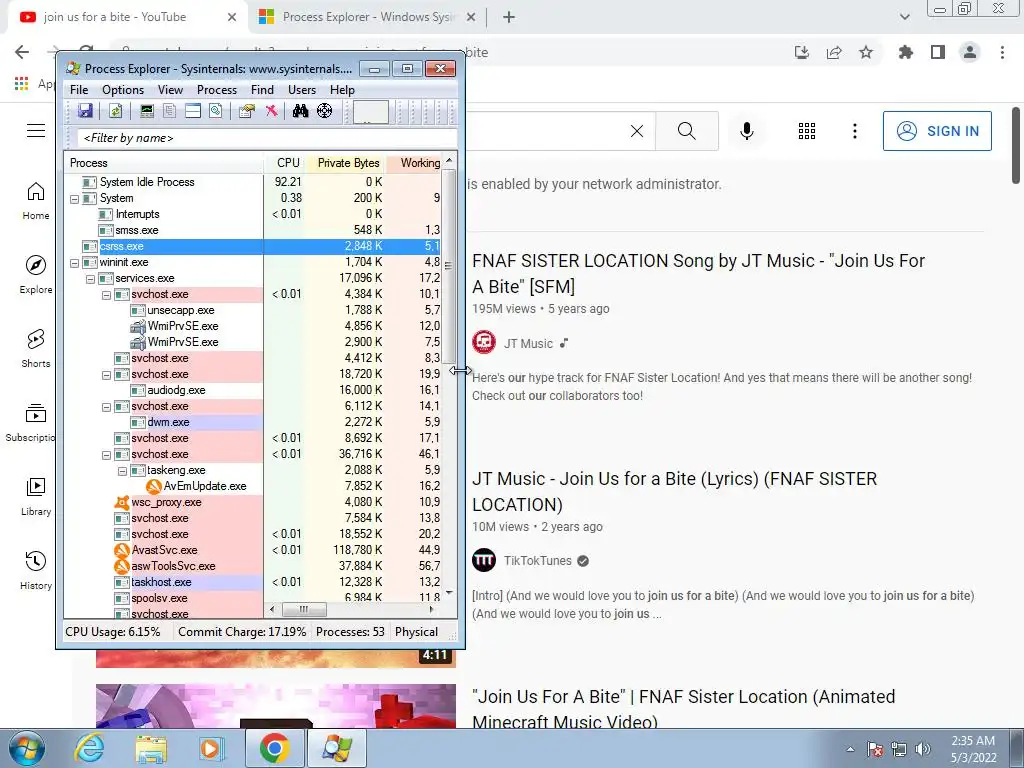Image resolution: width=1024 pixels, height=768 pixels.
Task: Collapse the services.exe tree node
Action: [x=90, y=279]
